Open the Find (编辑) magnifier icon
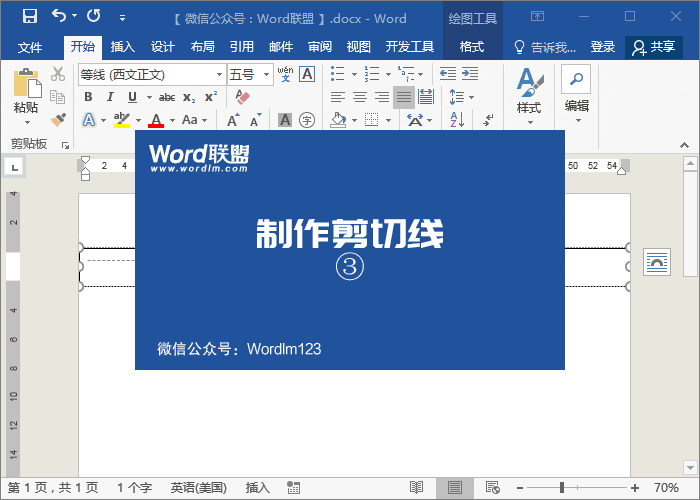 click(576, 79)
